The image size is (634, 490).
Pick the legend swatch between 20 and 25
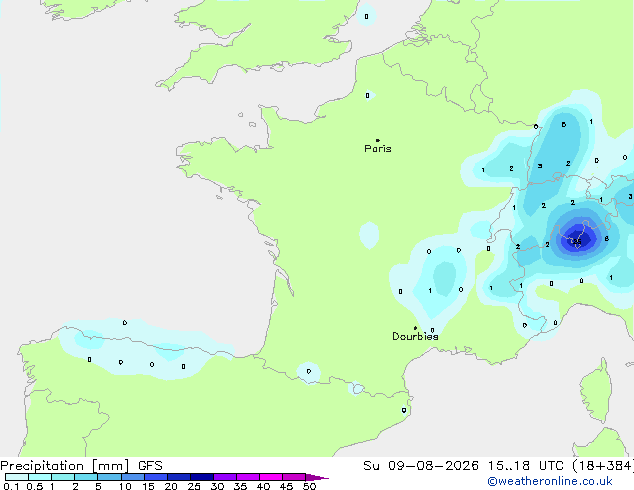click(178, 477)
